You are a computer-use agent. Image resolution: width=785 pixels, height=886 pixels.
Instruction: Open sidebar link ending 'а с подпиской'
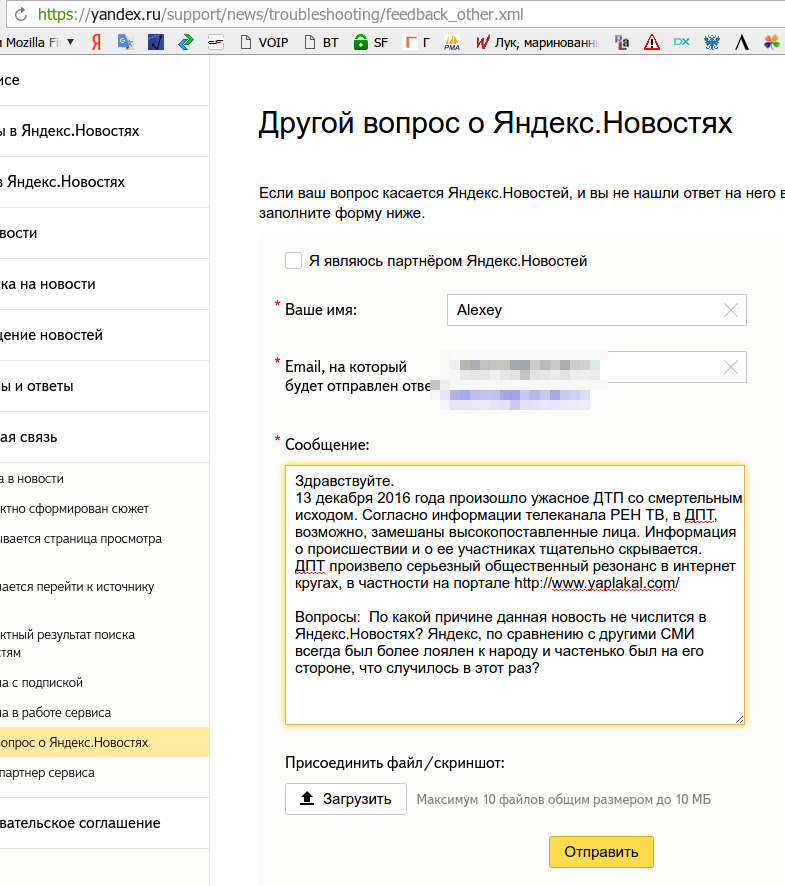(41, 683)
